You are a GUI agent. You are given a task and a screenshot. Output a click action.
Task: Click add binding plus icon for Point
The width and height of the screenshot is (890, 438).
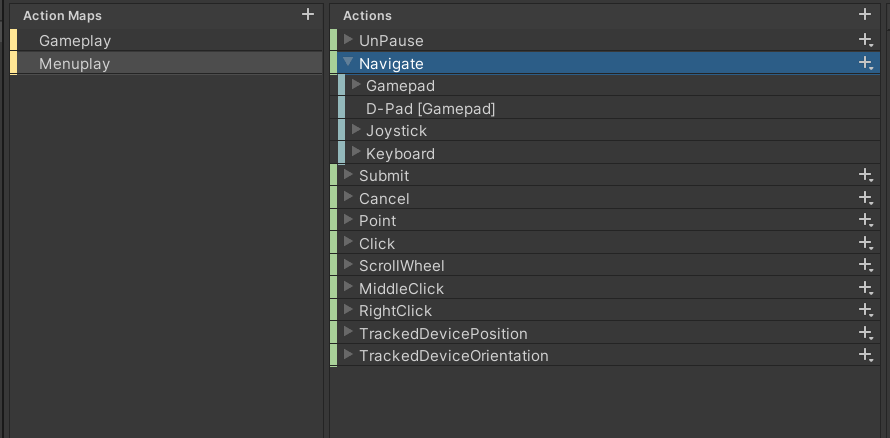(866, 220)
